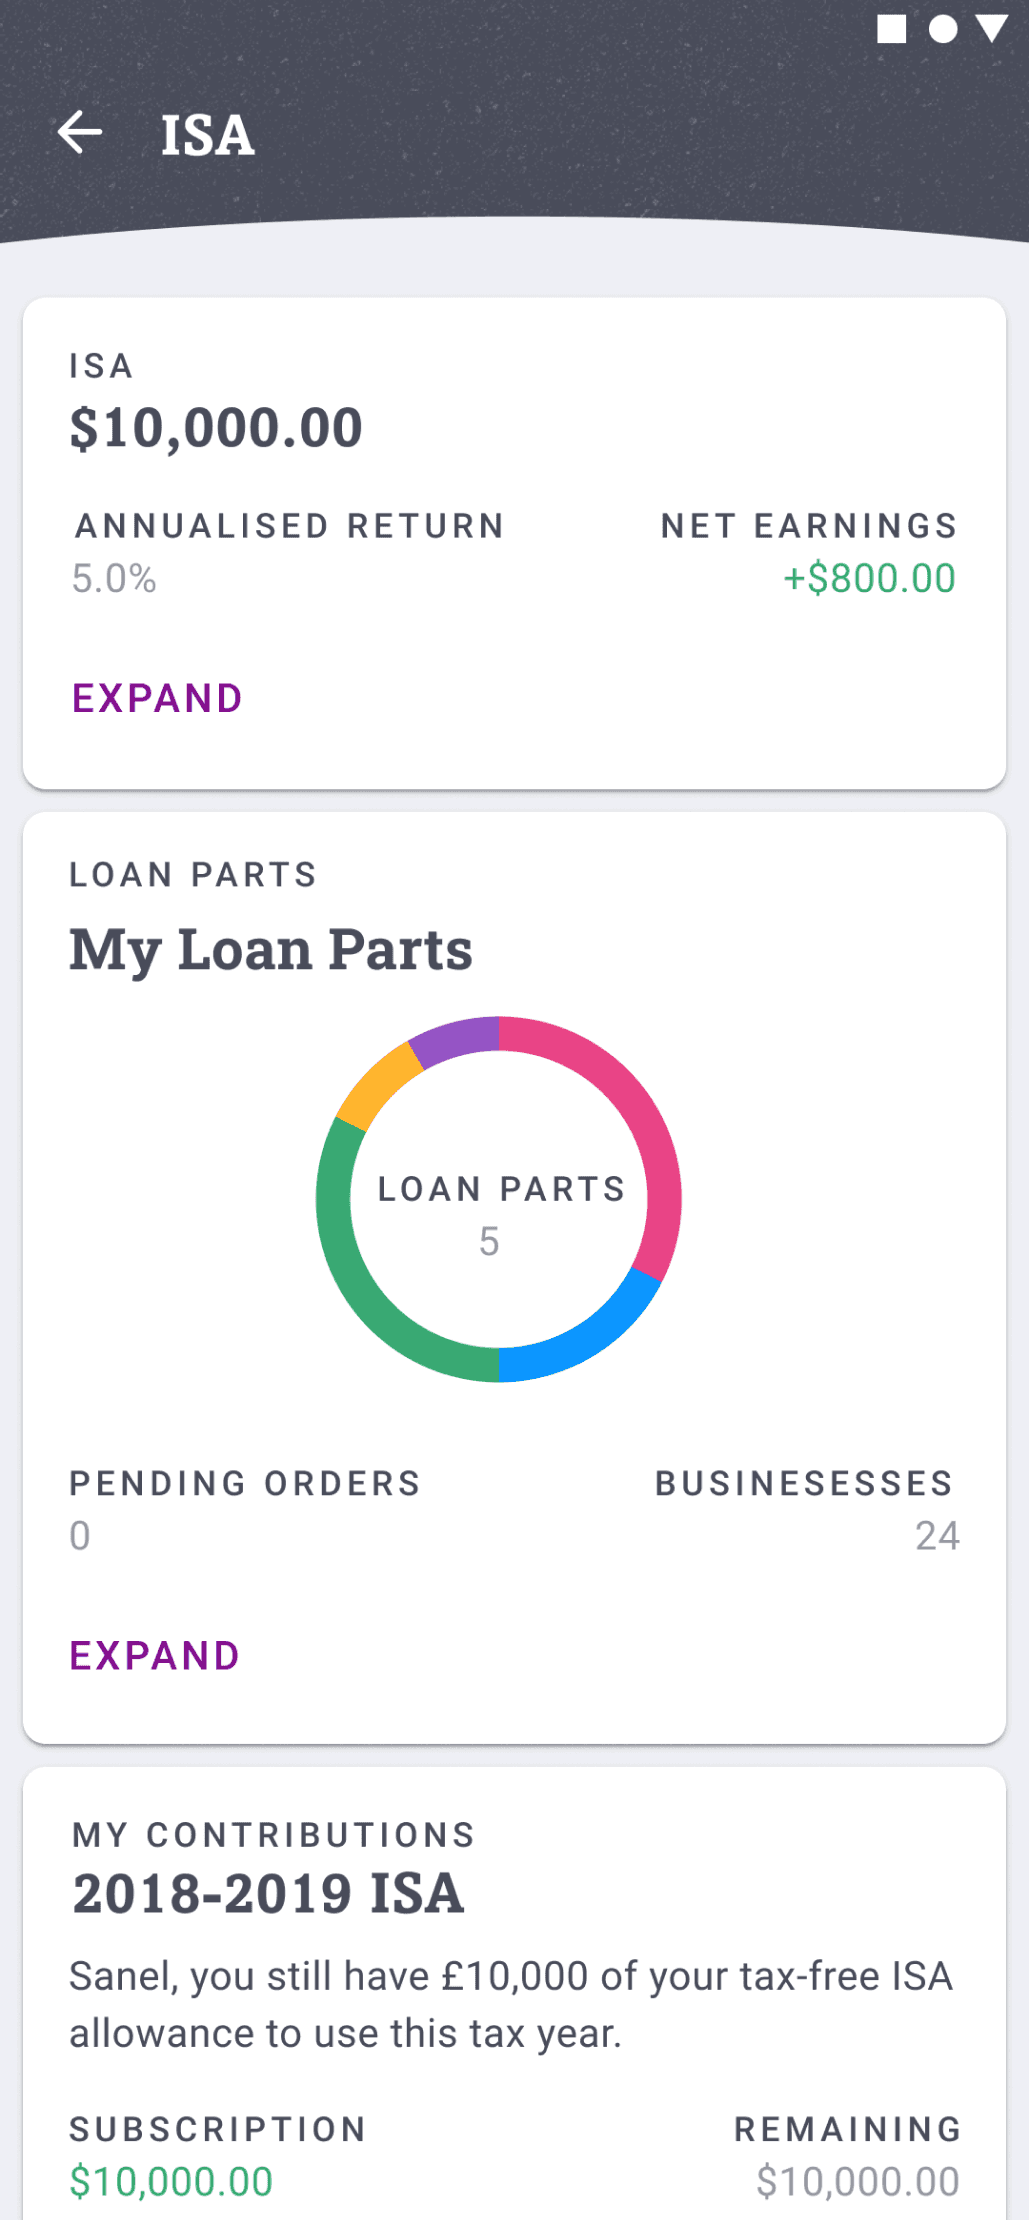The image size is (1029, 2220).
Task: Tap the $10,000.00 ISA balance
Action: point(216,428)
